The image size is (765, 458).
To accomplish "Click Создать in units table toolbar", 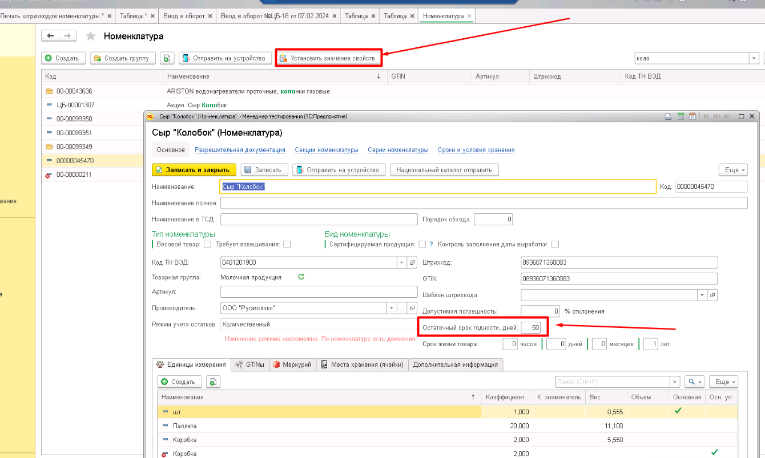I will click(179, 382).
